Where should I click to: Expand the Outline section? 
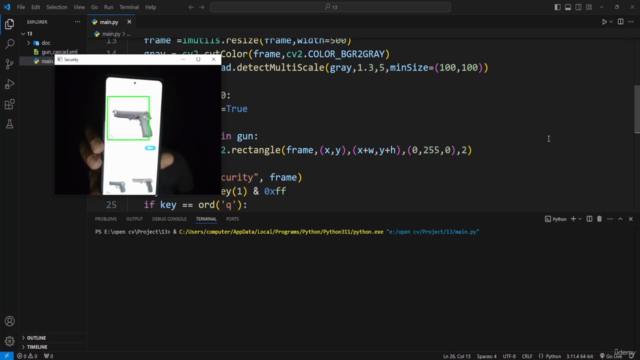36,338
